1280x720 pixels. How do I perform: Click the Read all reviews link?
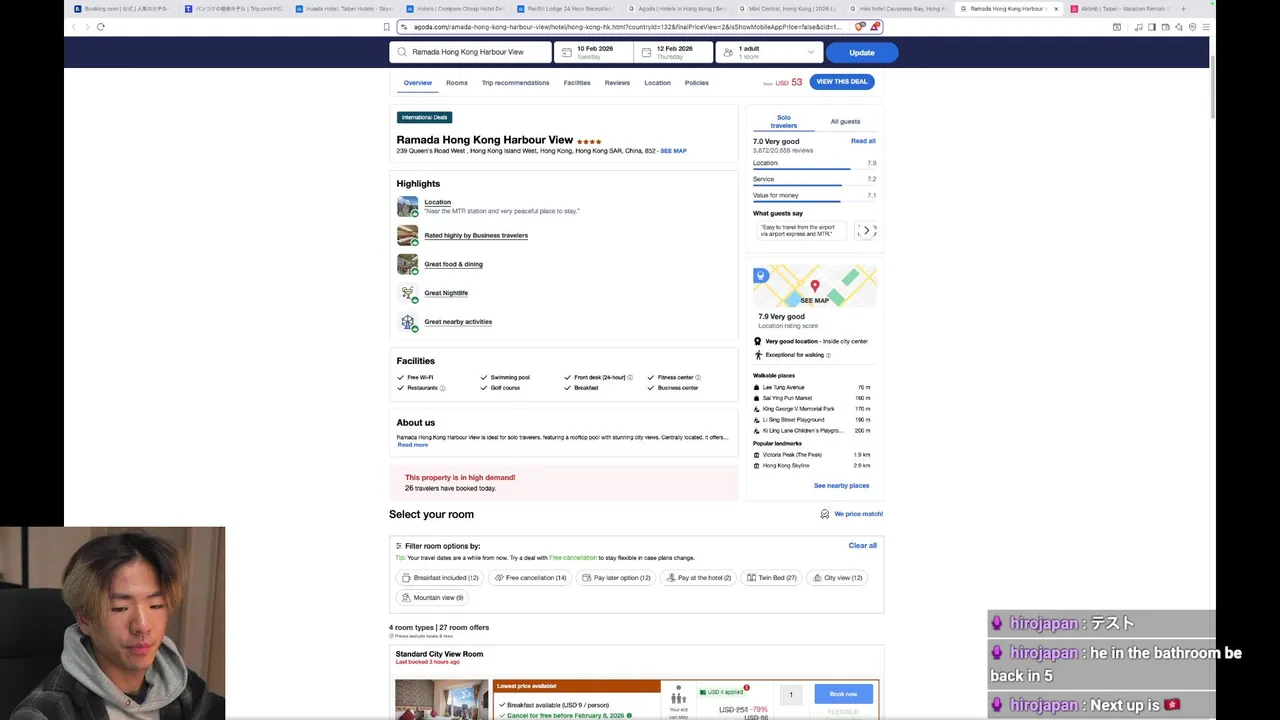(863, 141)
